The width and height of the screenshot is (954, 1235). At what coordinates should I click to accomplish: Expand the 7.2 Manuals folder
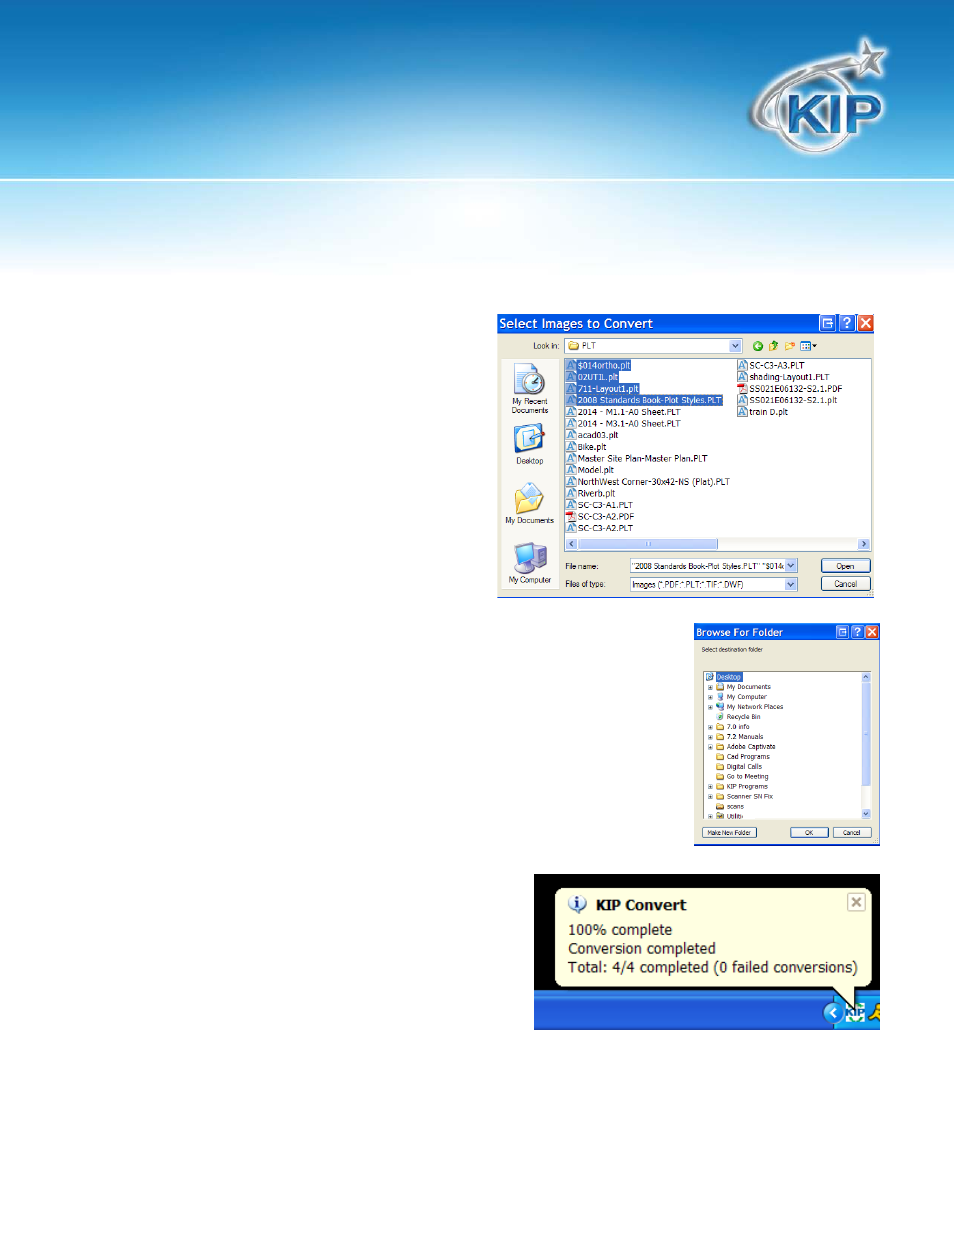[x=710, y=737]
